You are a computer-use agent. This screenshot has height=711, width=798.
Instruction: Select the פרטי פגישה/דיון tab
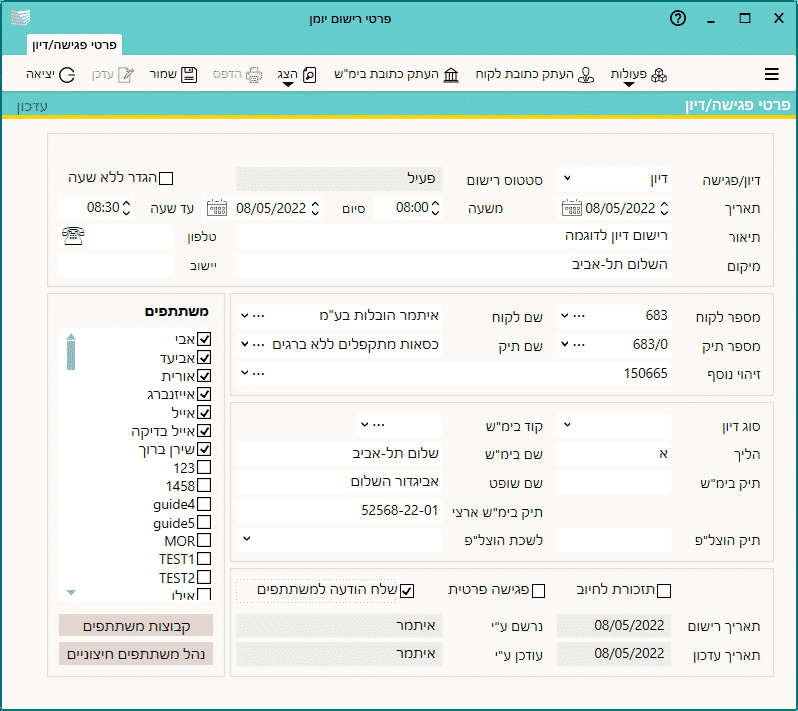point(74,45)
